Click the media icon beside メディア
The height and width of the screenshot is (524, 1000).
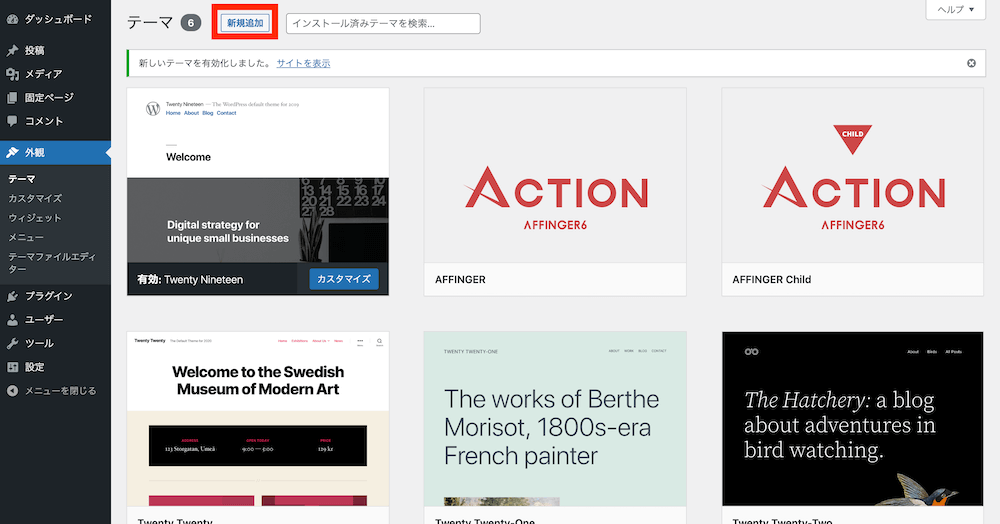tap(12, 74)
